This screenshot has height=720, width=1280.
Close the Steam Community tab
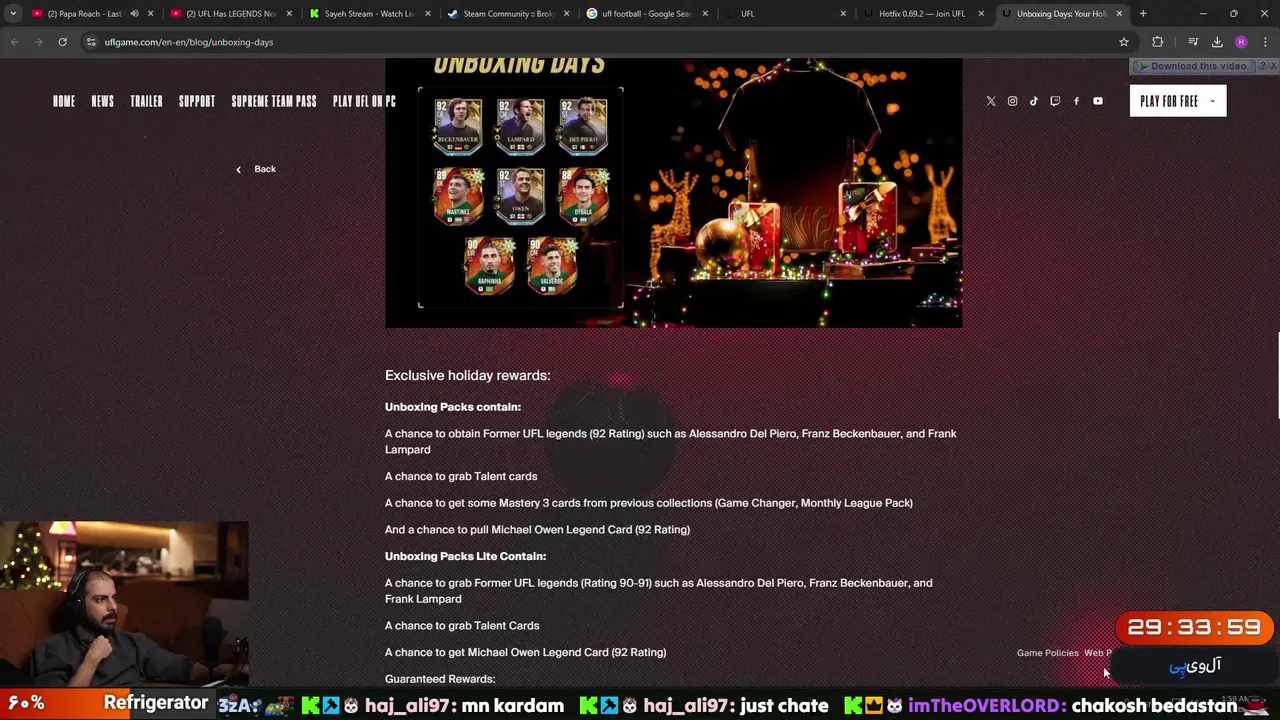pyautogui.click(x=567, y=14)
